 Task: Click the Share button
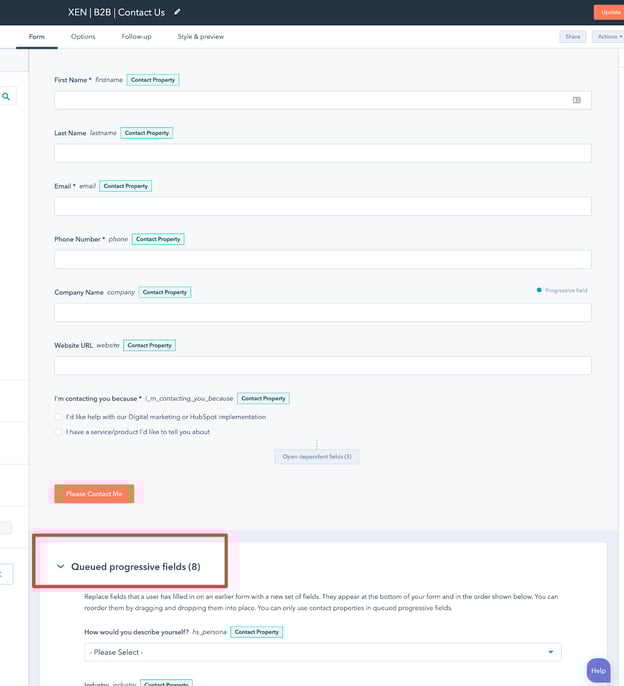tap(572, 37)
